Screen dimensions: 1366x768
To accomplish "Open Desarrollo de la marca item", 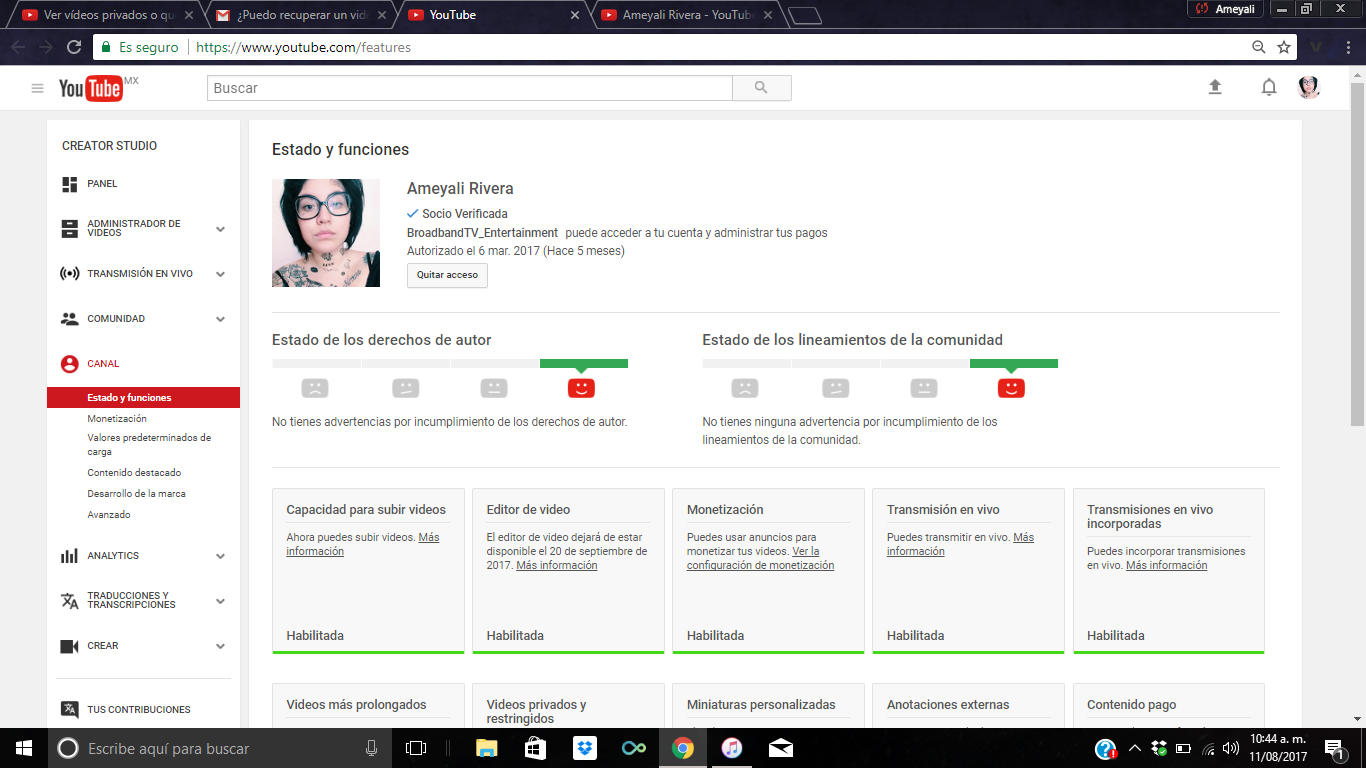I will click(x=136, y=494).
